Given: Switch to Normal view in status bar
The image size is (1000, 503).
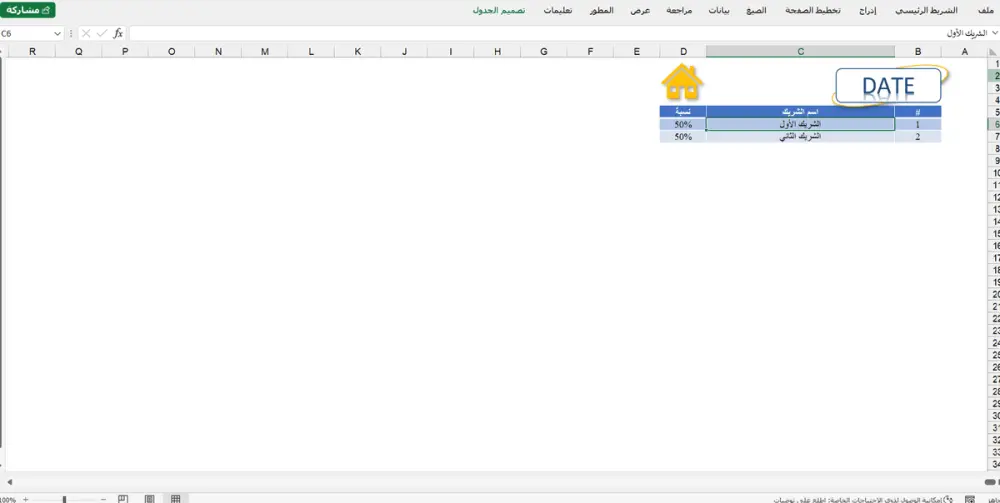Looking at the screenshot, I should point(175,499).
